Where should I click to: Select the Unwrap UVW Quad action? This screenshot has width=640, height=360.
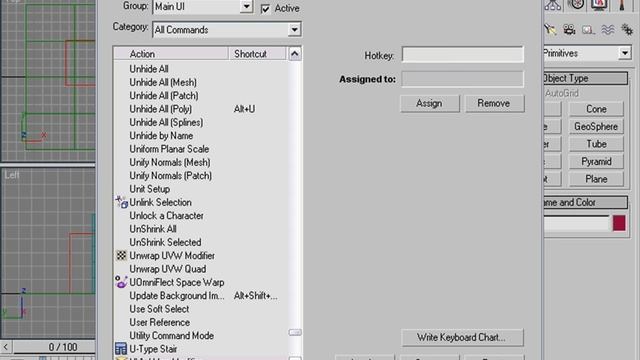point(168,269)
